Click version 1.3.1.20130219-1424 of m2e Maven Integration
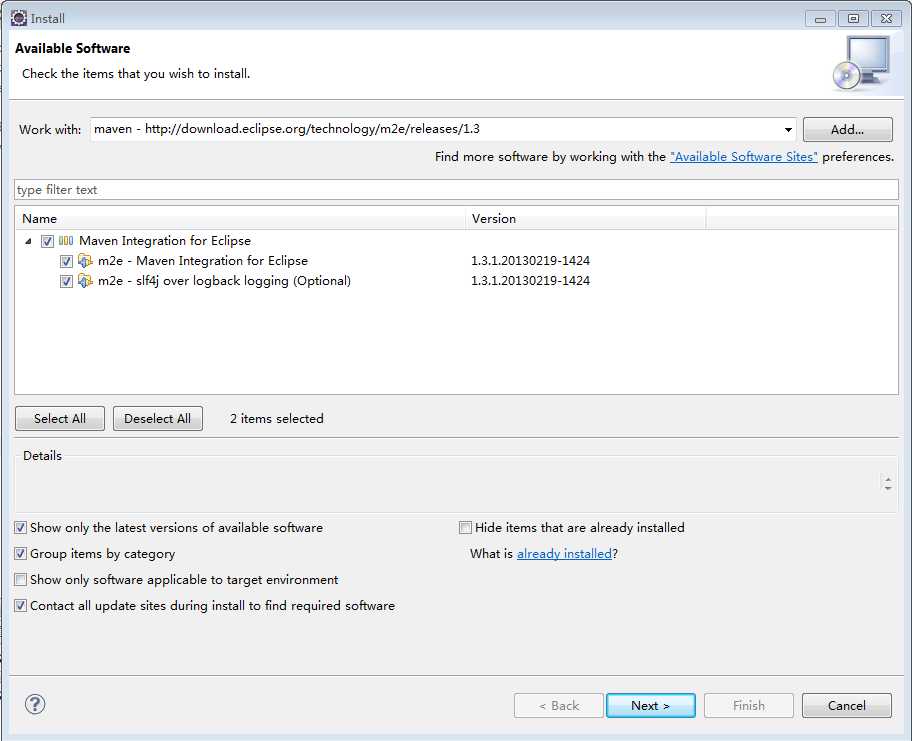 pos(530,261)
